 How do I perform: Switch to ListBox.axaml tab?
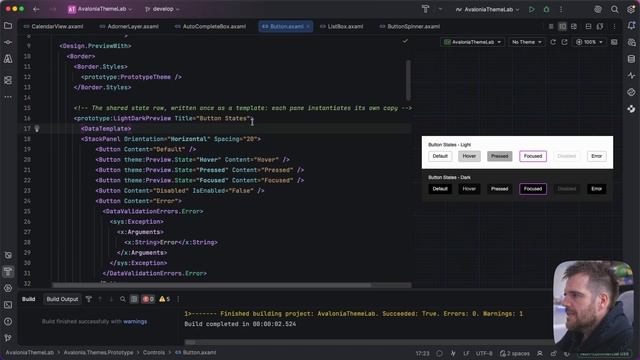(341, 27)
